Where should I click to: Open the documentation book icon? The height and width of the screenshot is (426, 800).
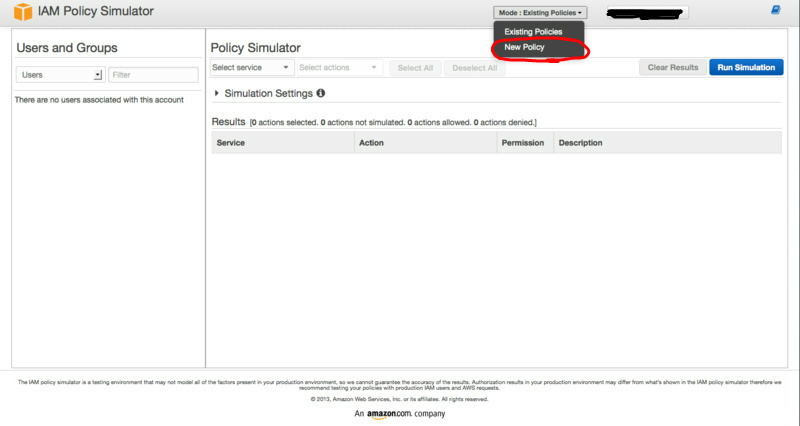(776, 10)
